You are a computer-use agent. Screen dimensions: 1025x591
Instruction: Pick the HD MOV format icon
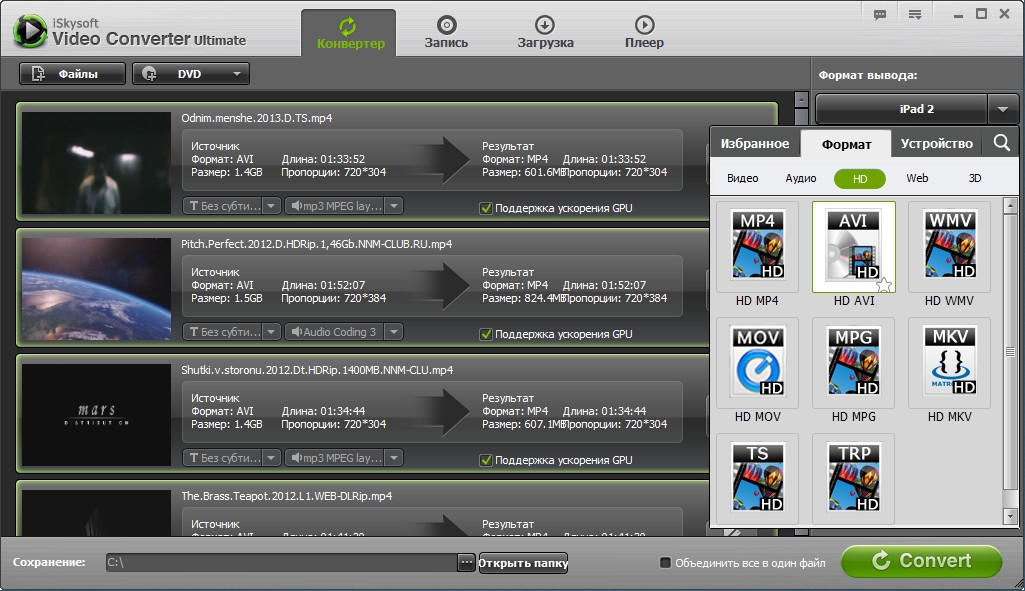coord(757,360)
